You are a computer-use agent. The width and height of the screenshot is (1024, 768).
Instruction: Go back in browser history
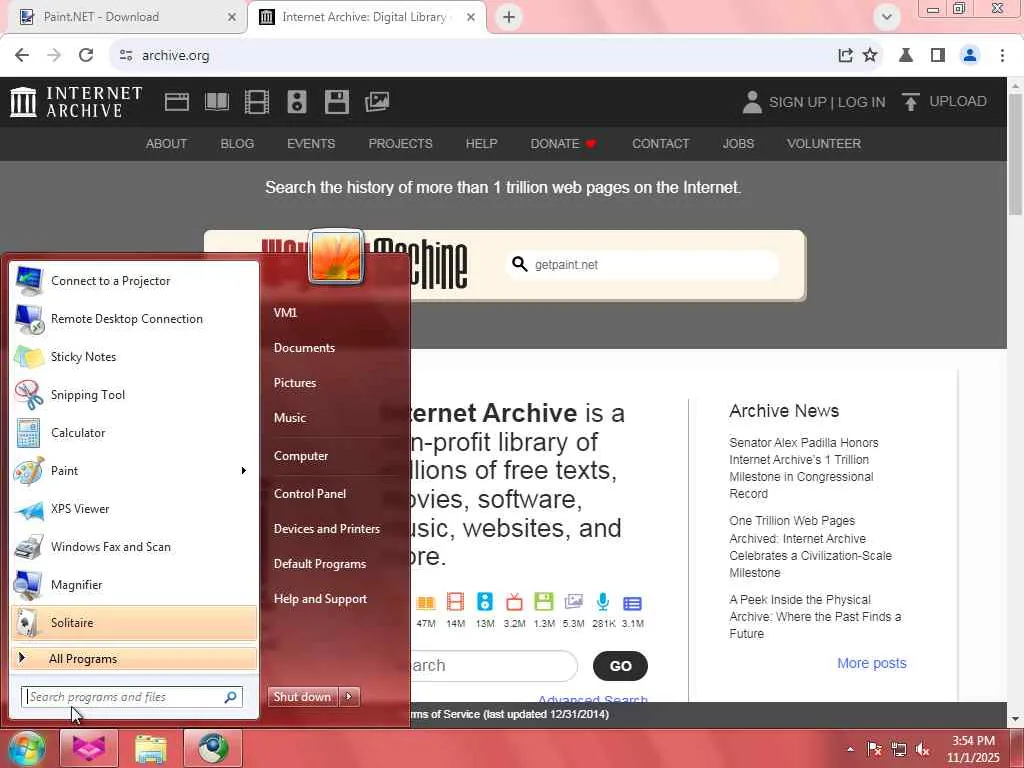(x=22, y=56)
